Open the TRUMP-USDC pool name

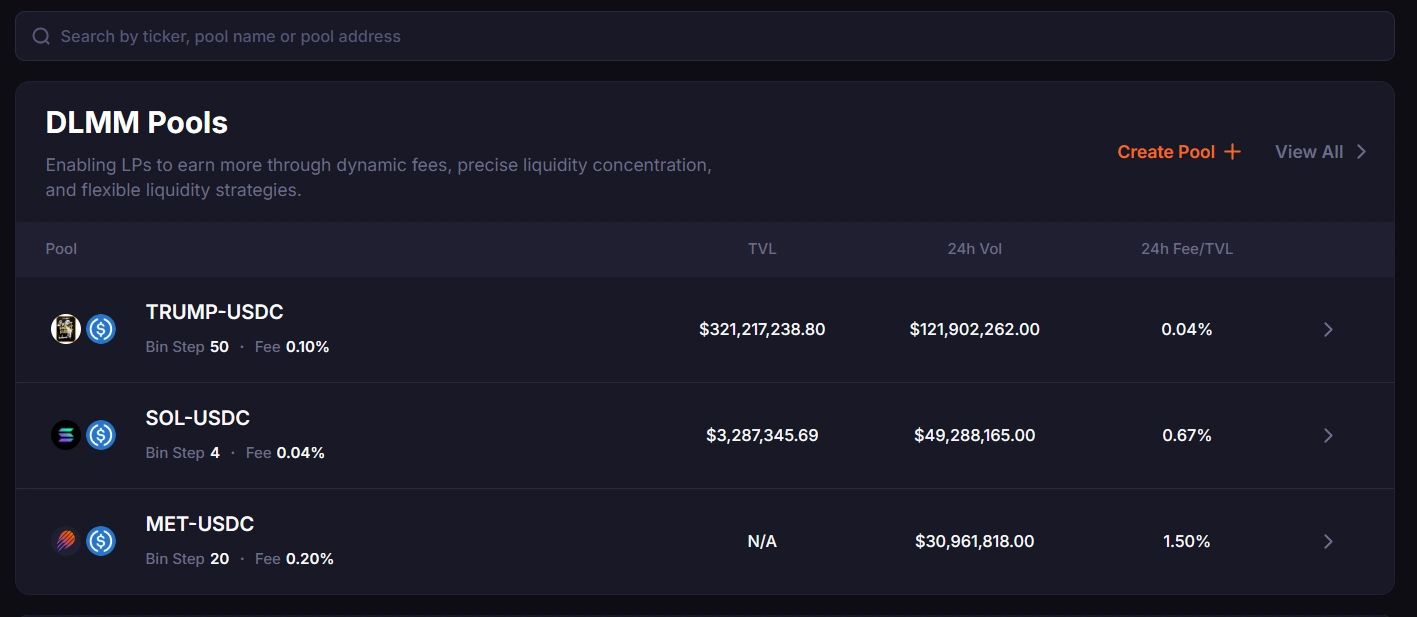(214, 312)
